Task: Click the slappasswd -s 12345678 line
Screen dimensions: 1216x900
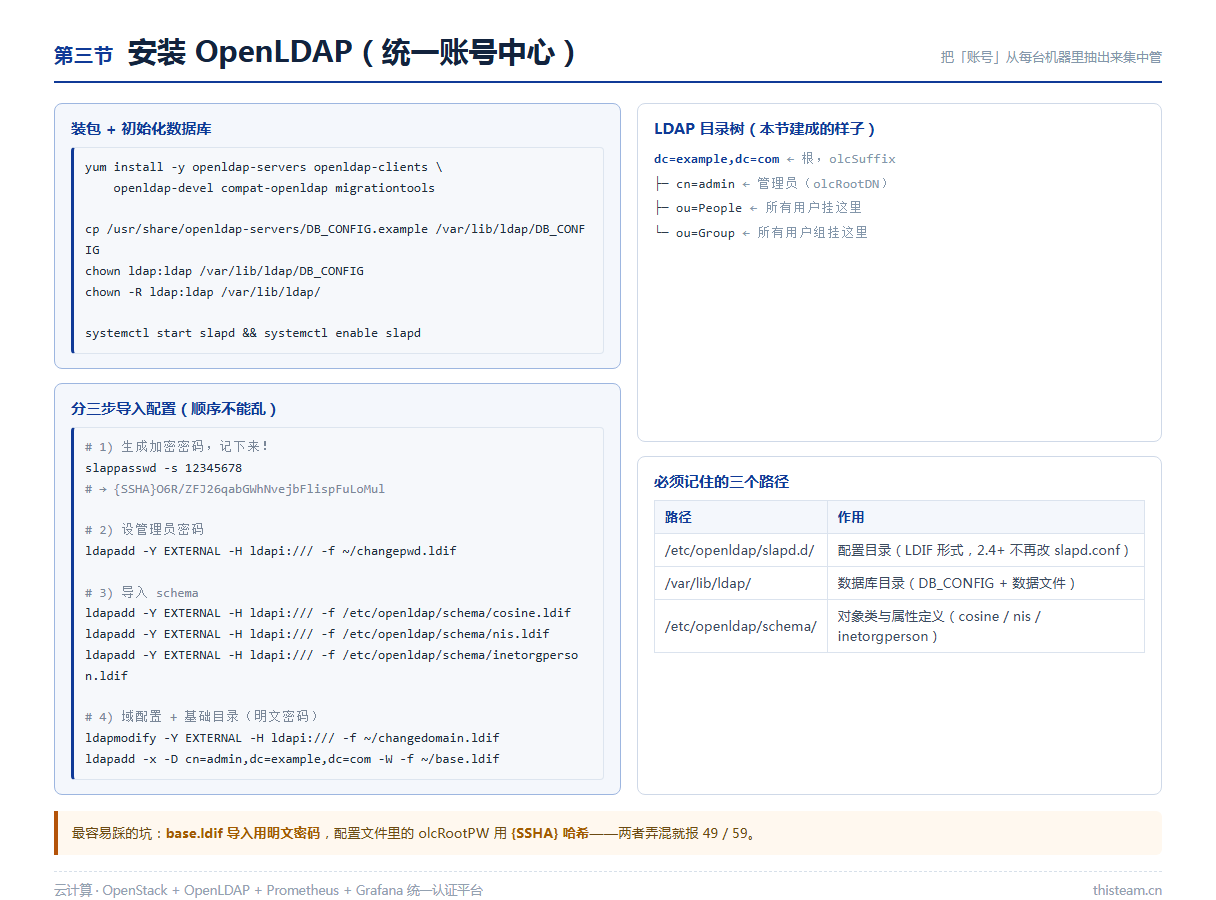Action: 164,468
